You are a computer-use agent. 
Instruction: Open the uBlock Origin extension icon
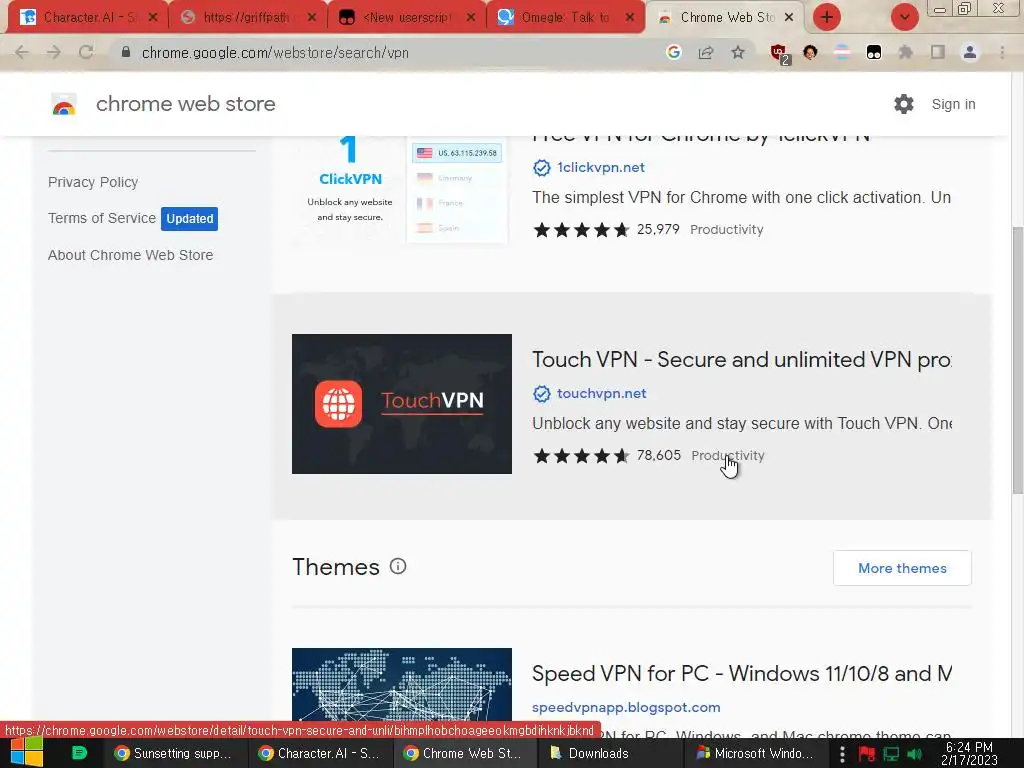(x=779, y=54)
